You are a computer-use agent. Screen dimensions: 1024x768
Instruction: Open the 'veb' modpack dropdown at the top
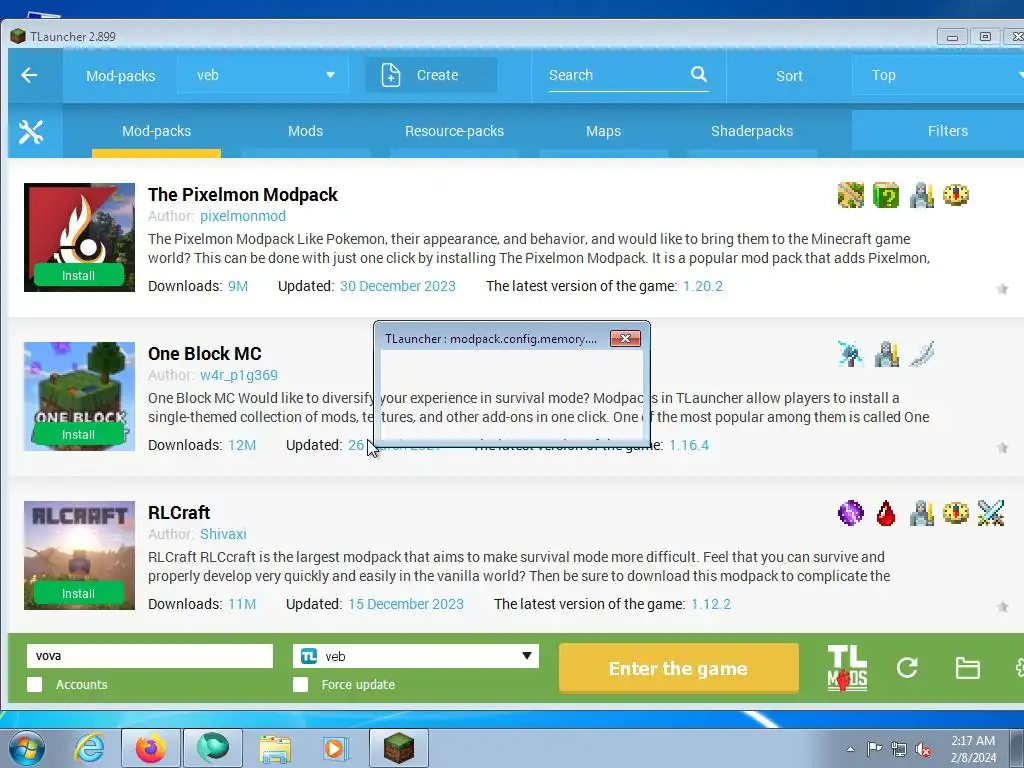(x=264, y=75)
